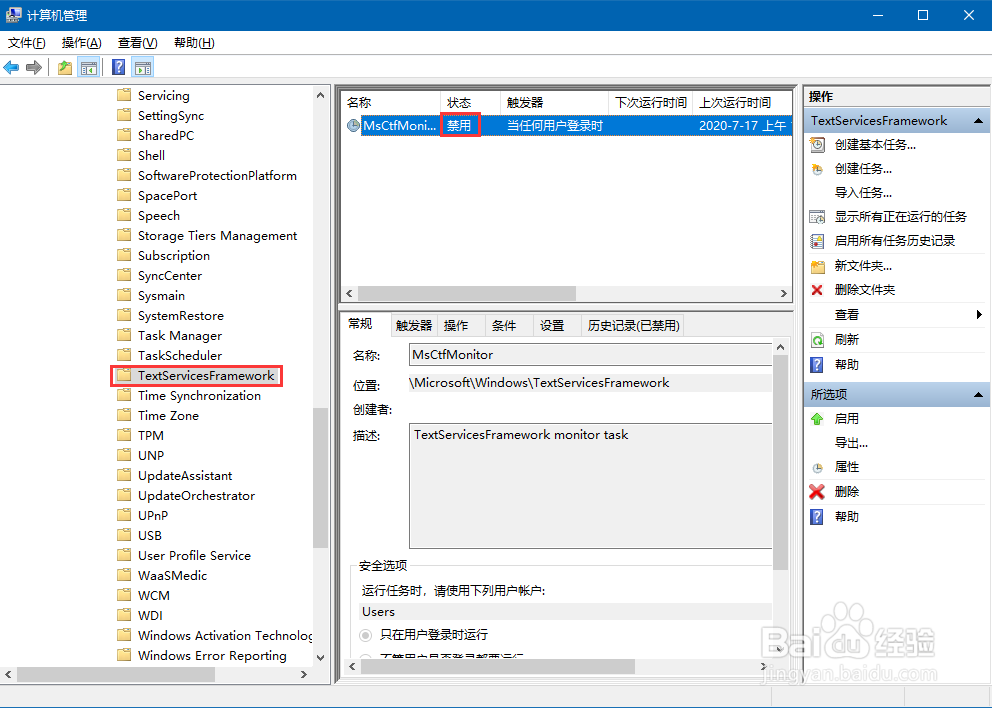Viewport: 992px width, 708px height.
Task: Sort by the 上次运行时间 column header
Action: click(x=741, y=102)
